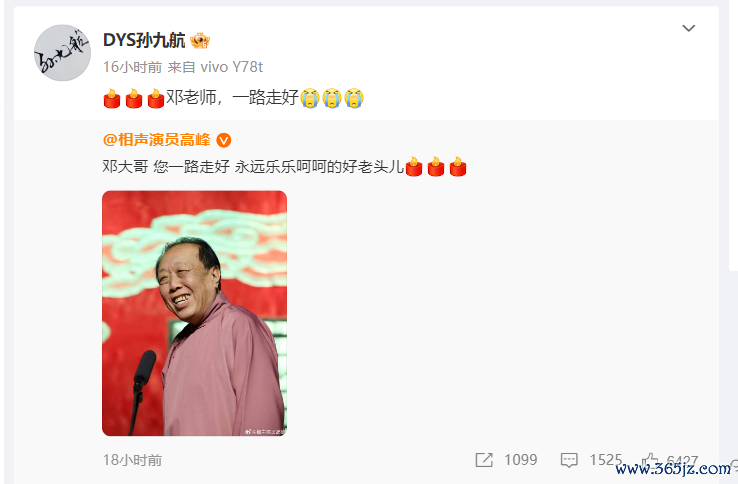
Task: Click the last candle emoji after 好老头儿
Action: point(457,166)
